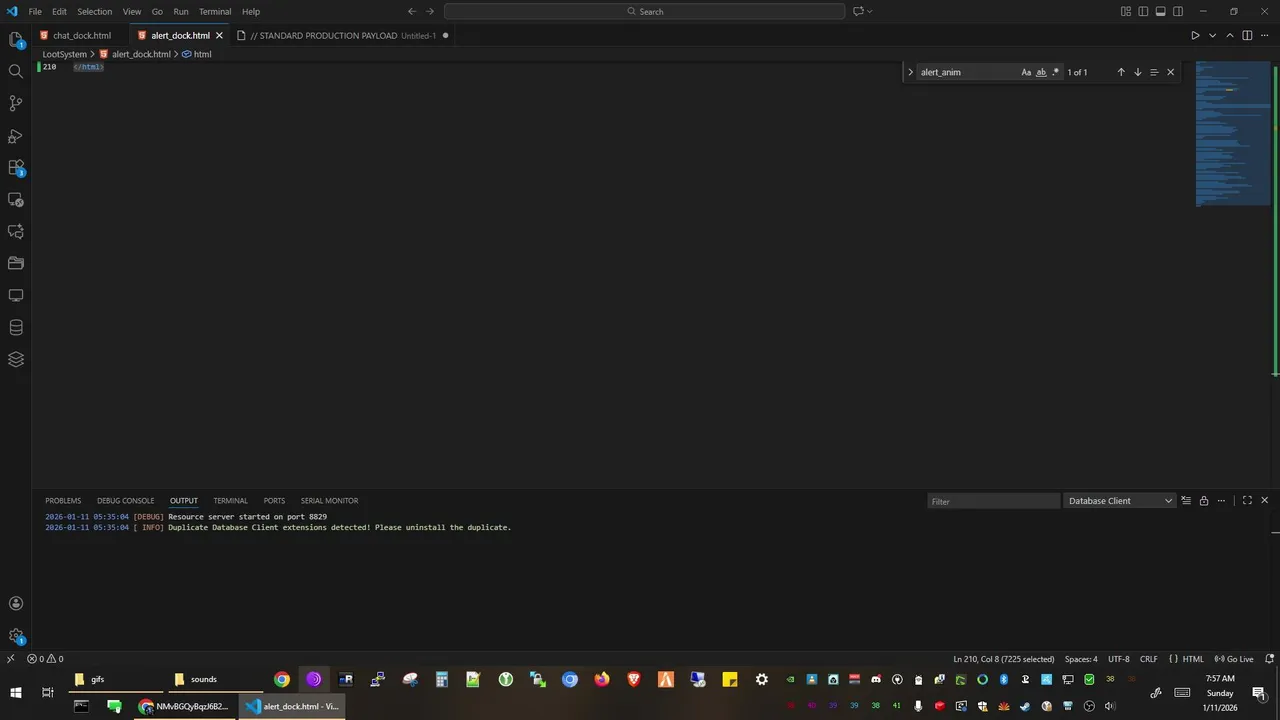1280x720 pixels.
Task: Switch to chat_dock.html tab
Action: pos(82,36)
